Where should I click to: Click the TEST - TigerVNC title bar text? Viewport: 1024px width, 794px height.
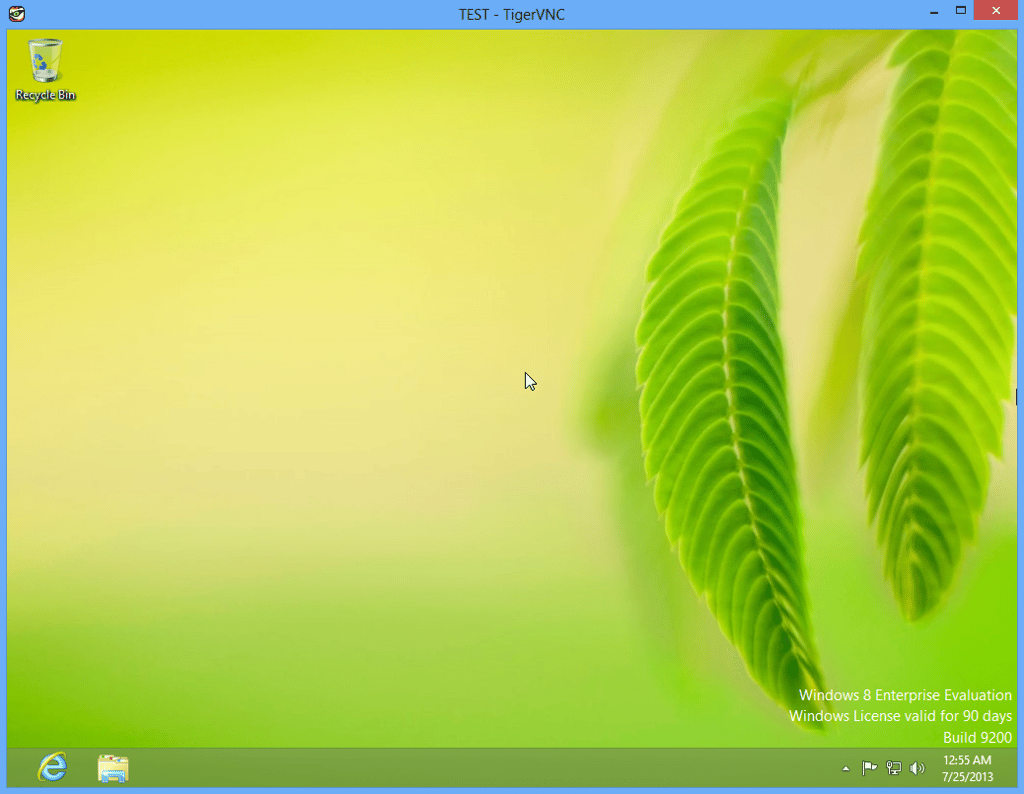coord(511,14)
